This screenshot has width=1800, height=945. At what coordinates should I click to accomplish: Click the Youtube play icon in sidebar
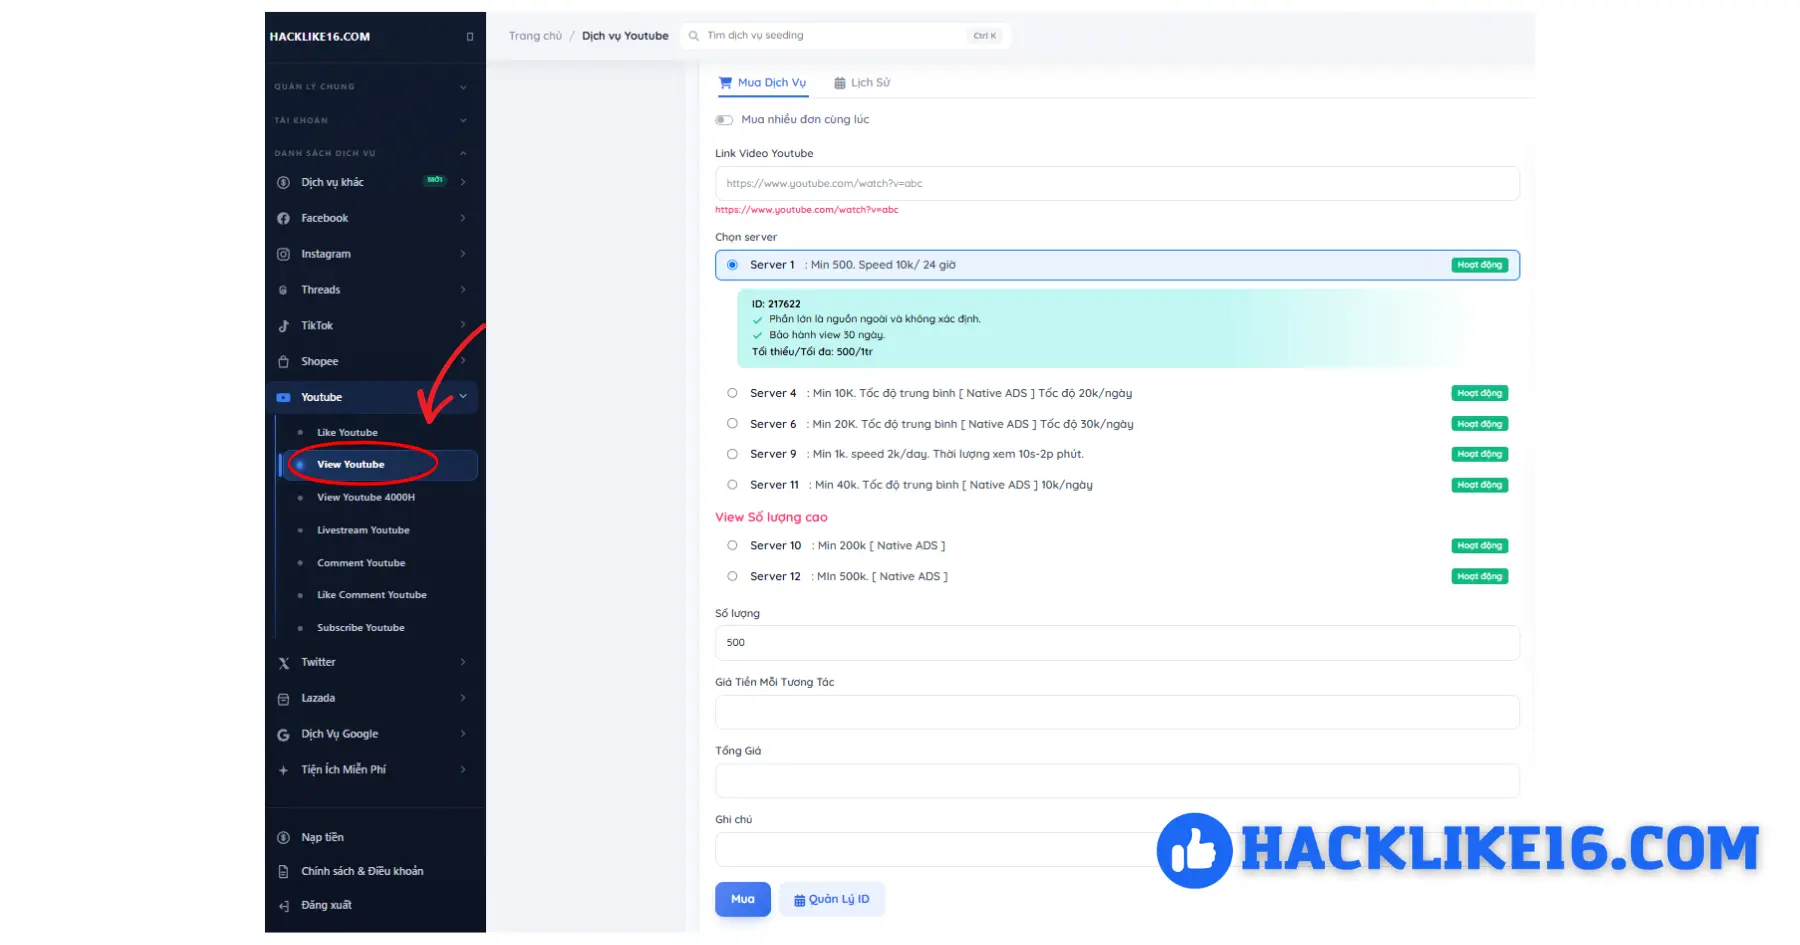[x=283, y=397]
